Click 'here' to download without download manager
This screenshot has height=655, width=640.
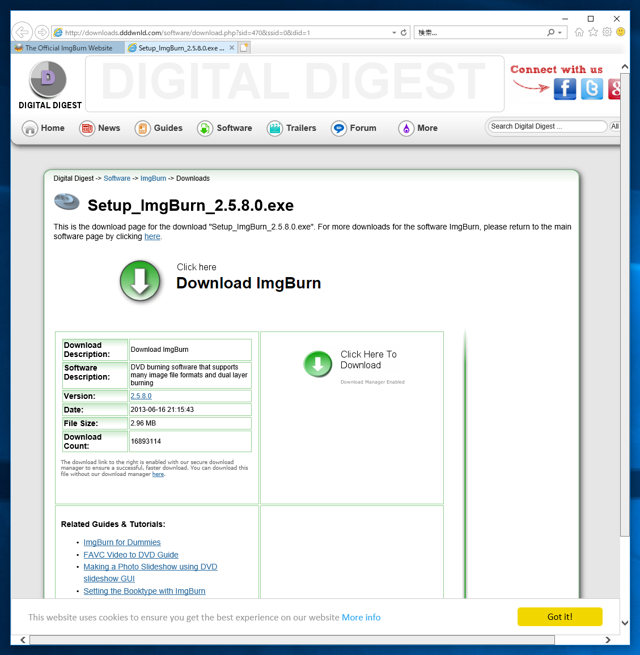[158, 474]
